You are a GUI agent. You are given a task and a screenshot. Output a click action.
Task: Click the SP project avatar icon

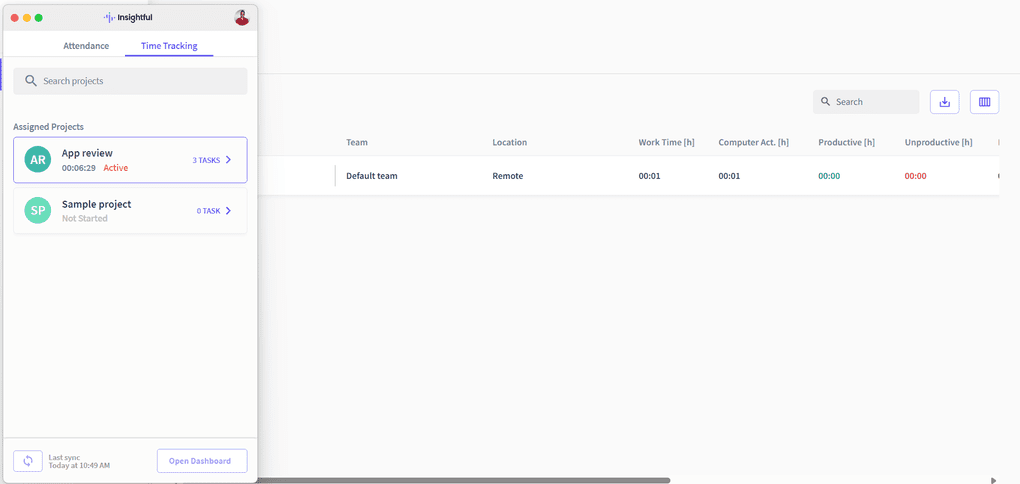pyautogui.click(x=38, y=211)
